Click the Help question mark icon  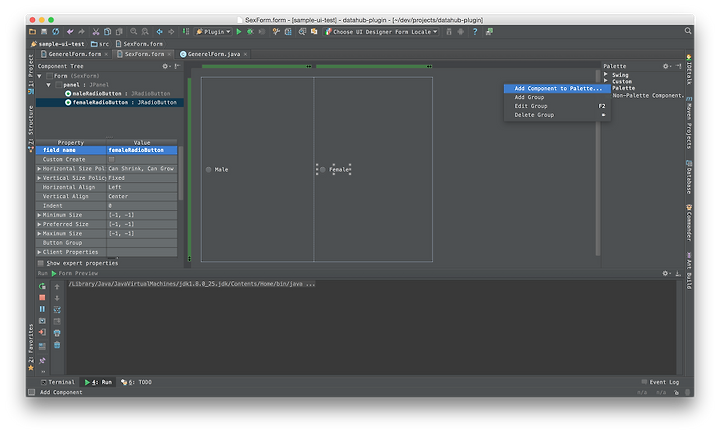(x=475, y=32)
